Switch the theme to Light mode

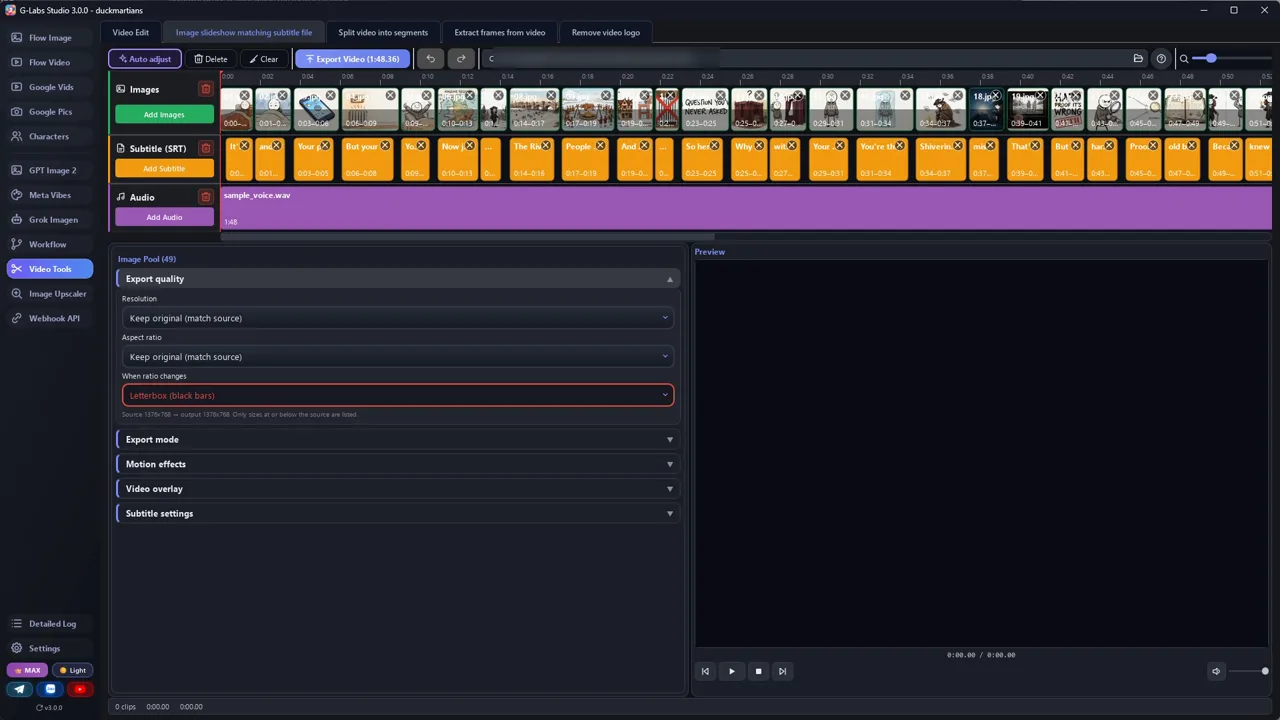click(x=72, y=670)
